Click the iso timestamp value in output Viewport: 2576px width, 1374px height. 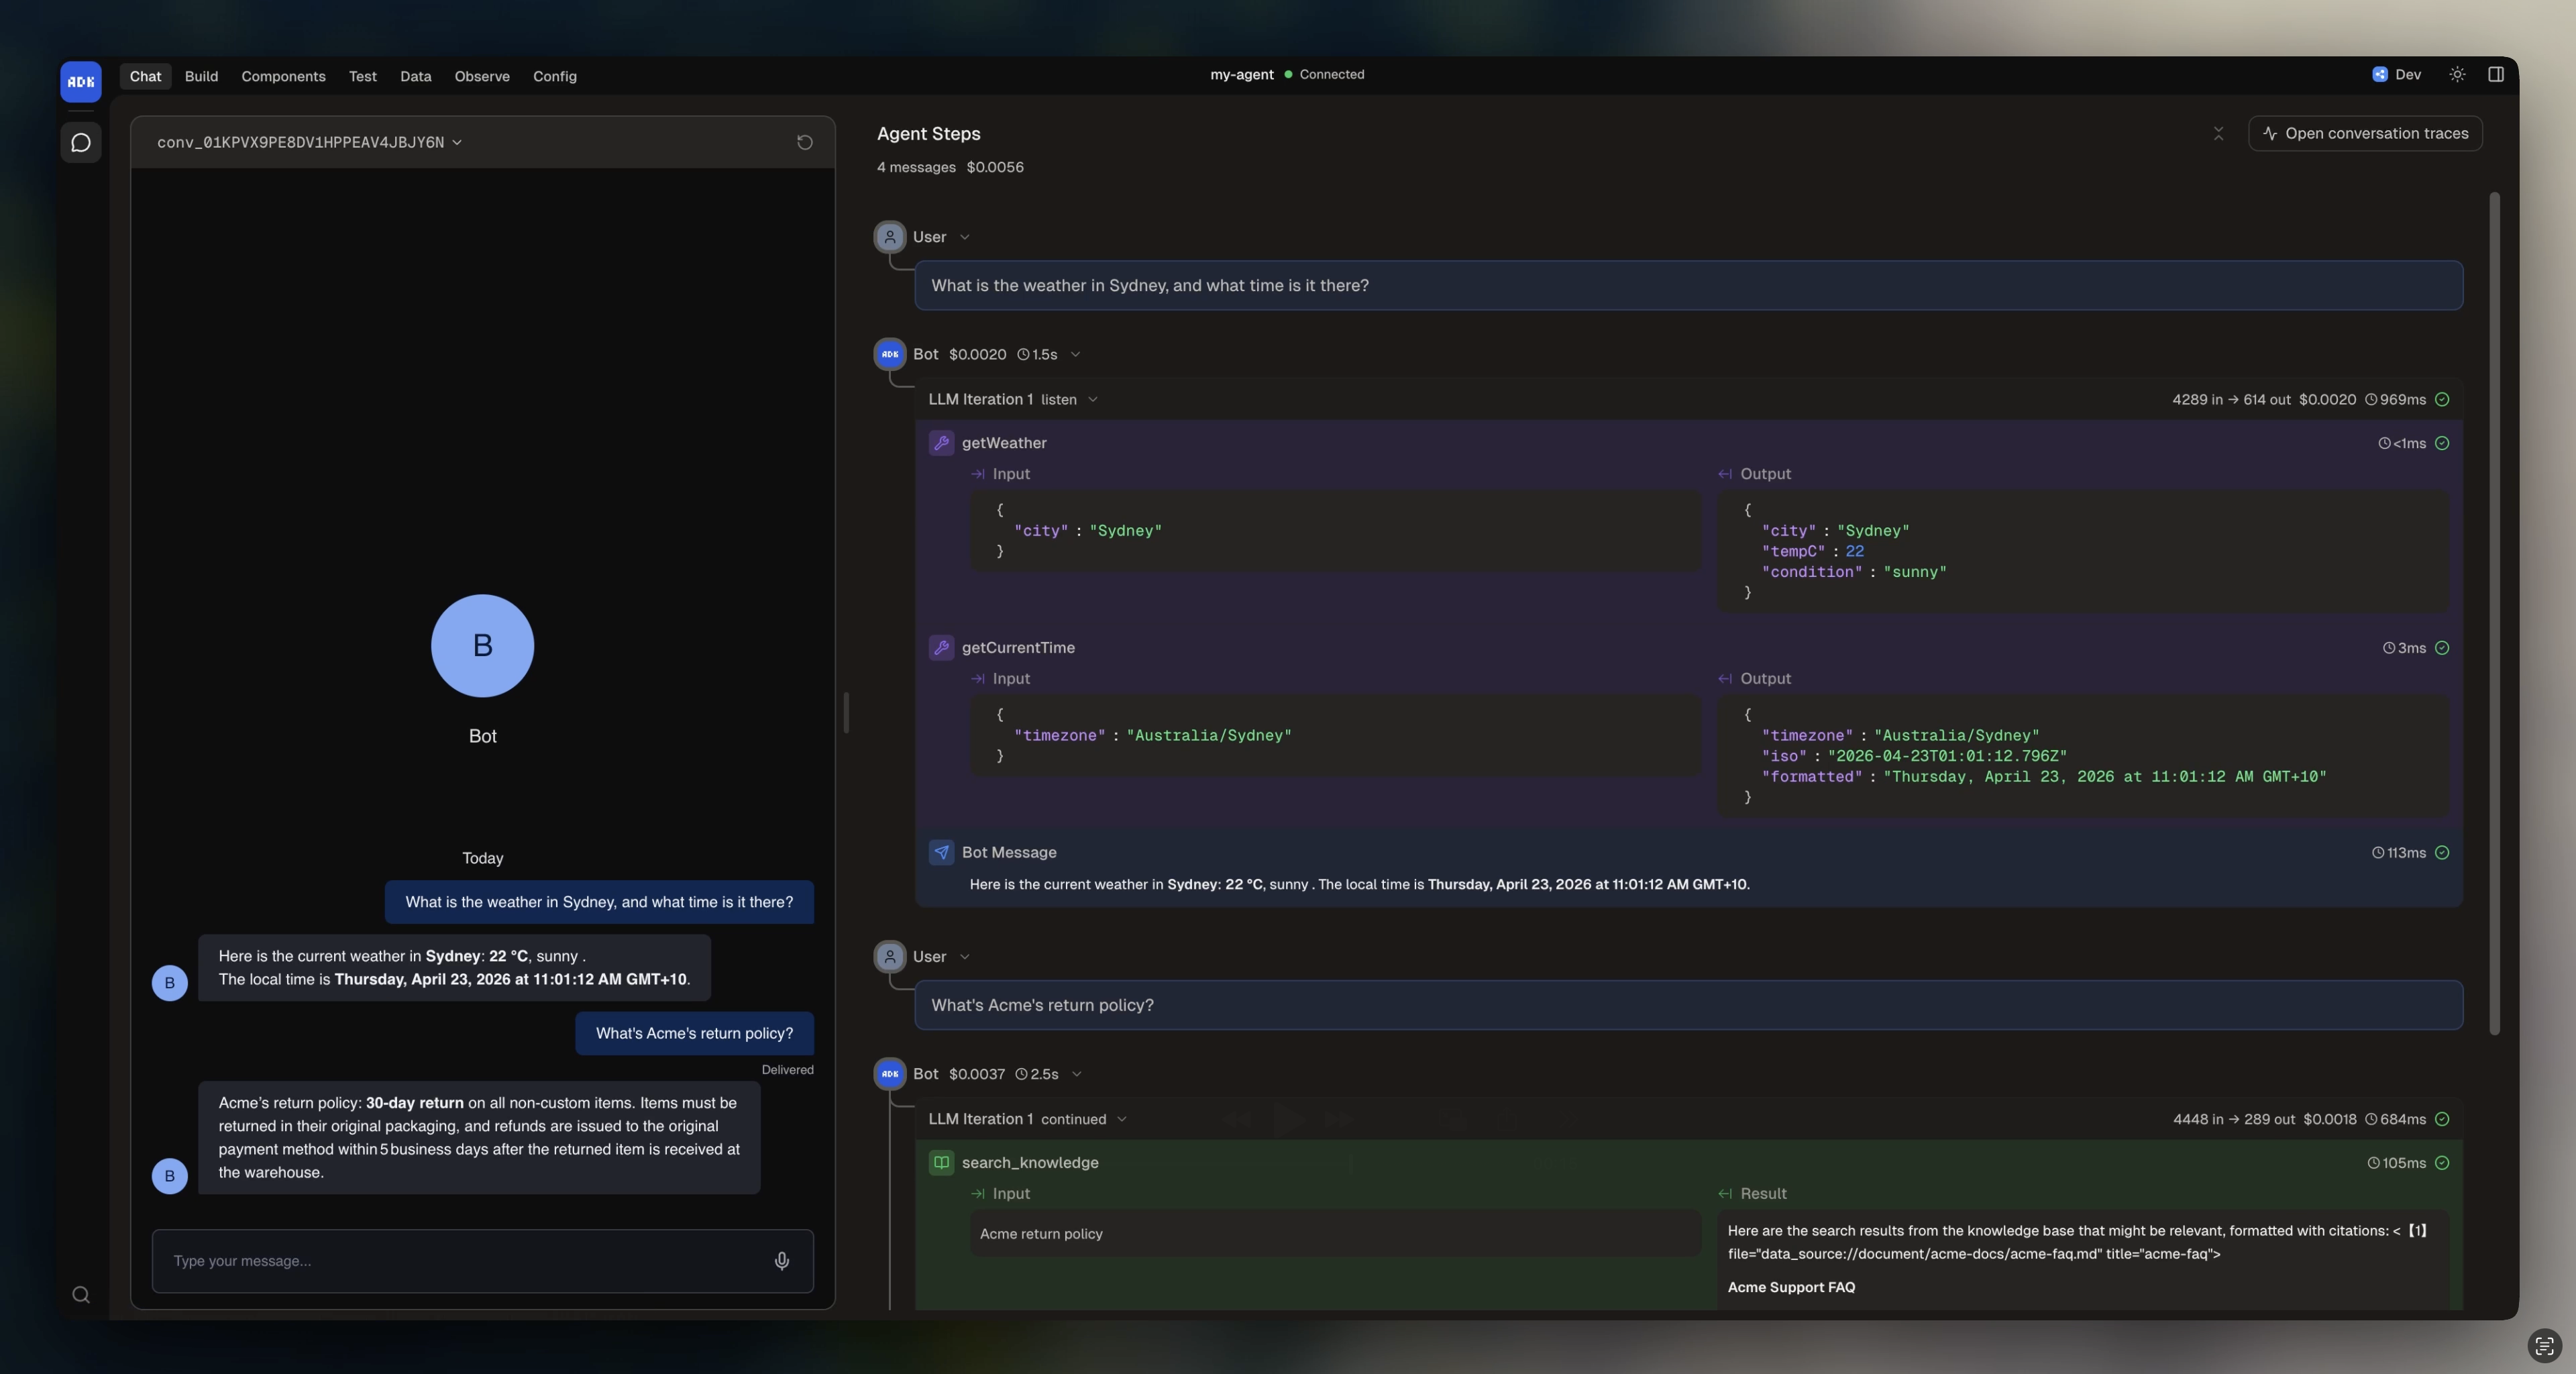pyautogui.click(x=1946, y=757)
